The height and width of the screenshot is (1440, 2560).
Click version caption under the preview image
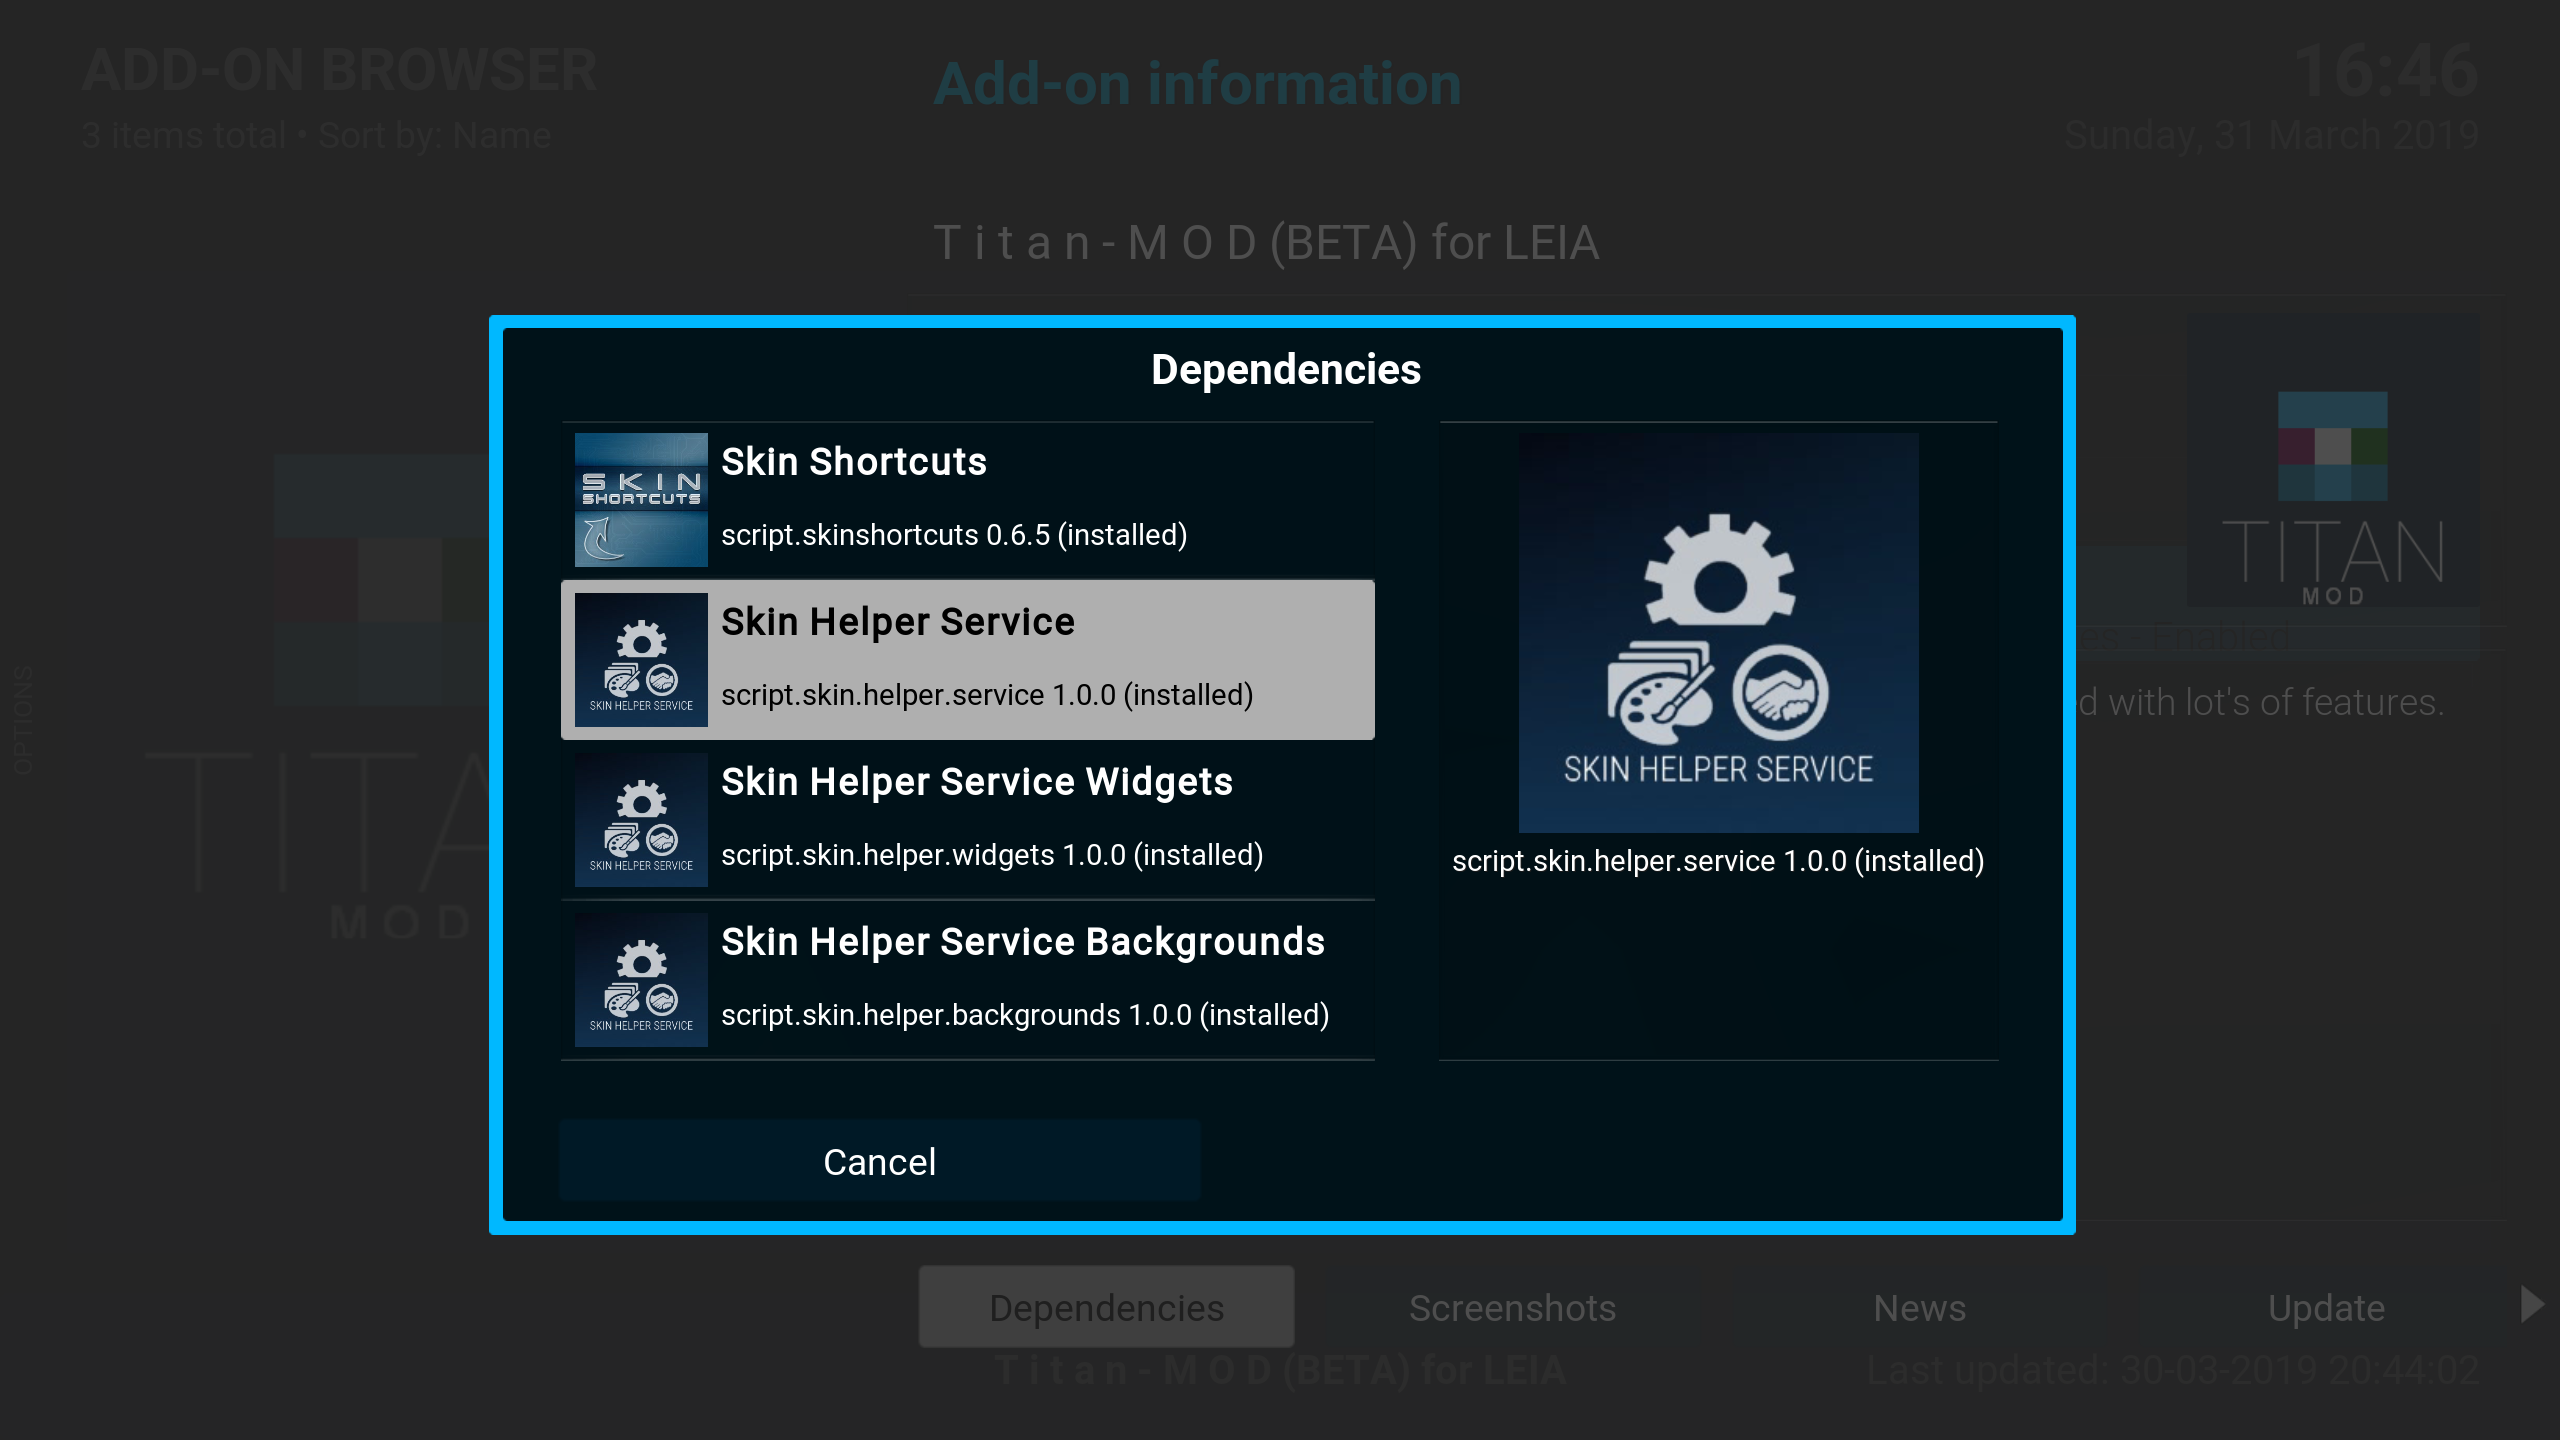tap(1718, 861)
